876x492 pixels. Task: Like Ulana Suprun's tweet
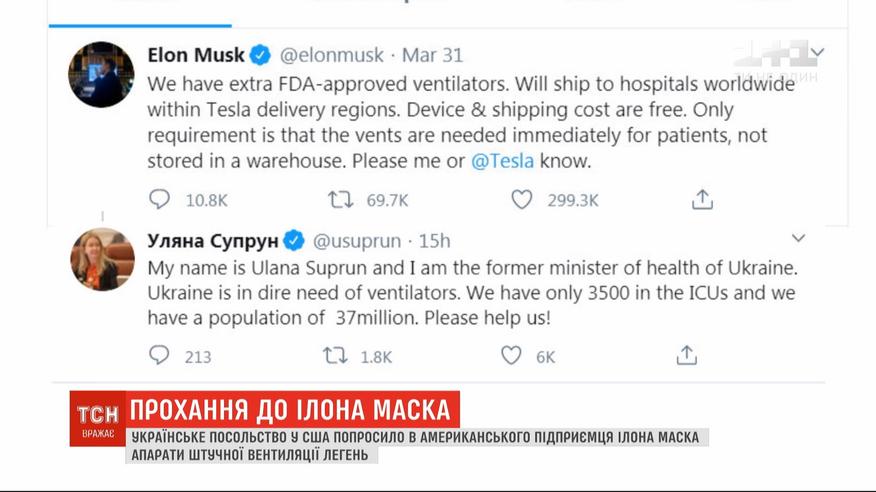[511, 355]
